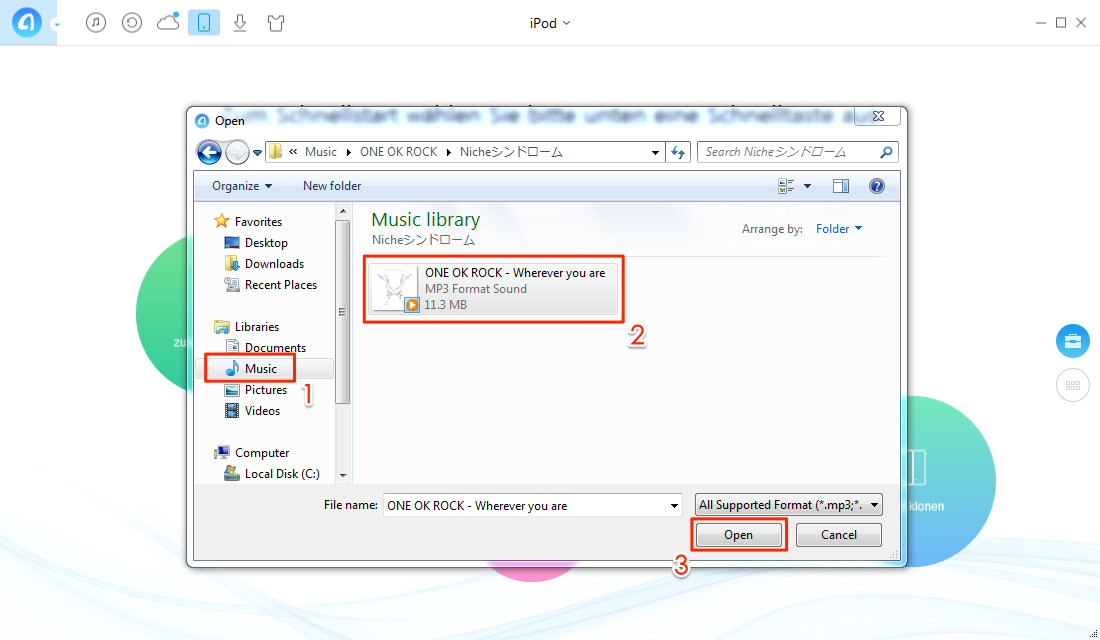This screenshot has width=1100, height=640.
Task: Open the backup restore icon
Action: click(x=132, y=22)
